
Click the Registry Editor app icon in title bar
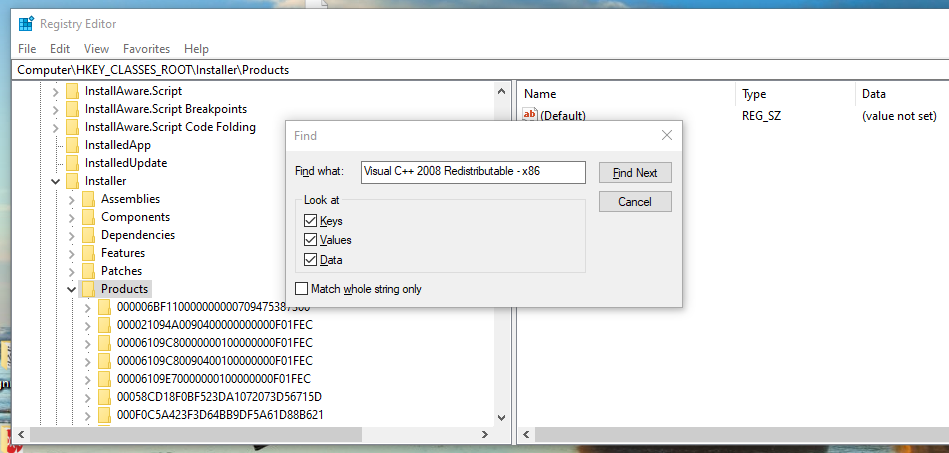[x=25, y=24]
